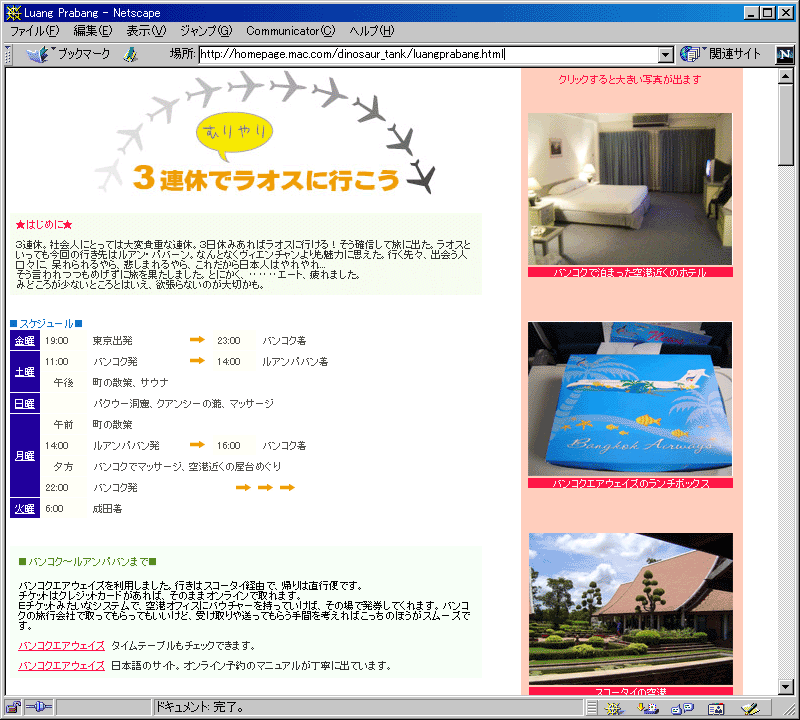800x720 pixels.
Task: Enlarge the Bangkok hotel room photo
Action: tap(630, 189)
